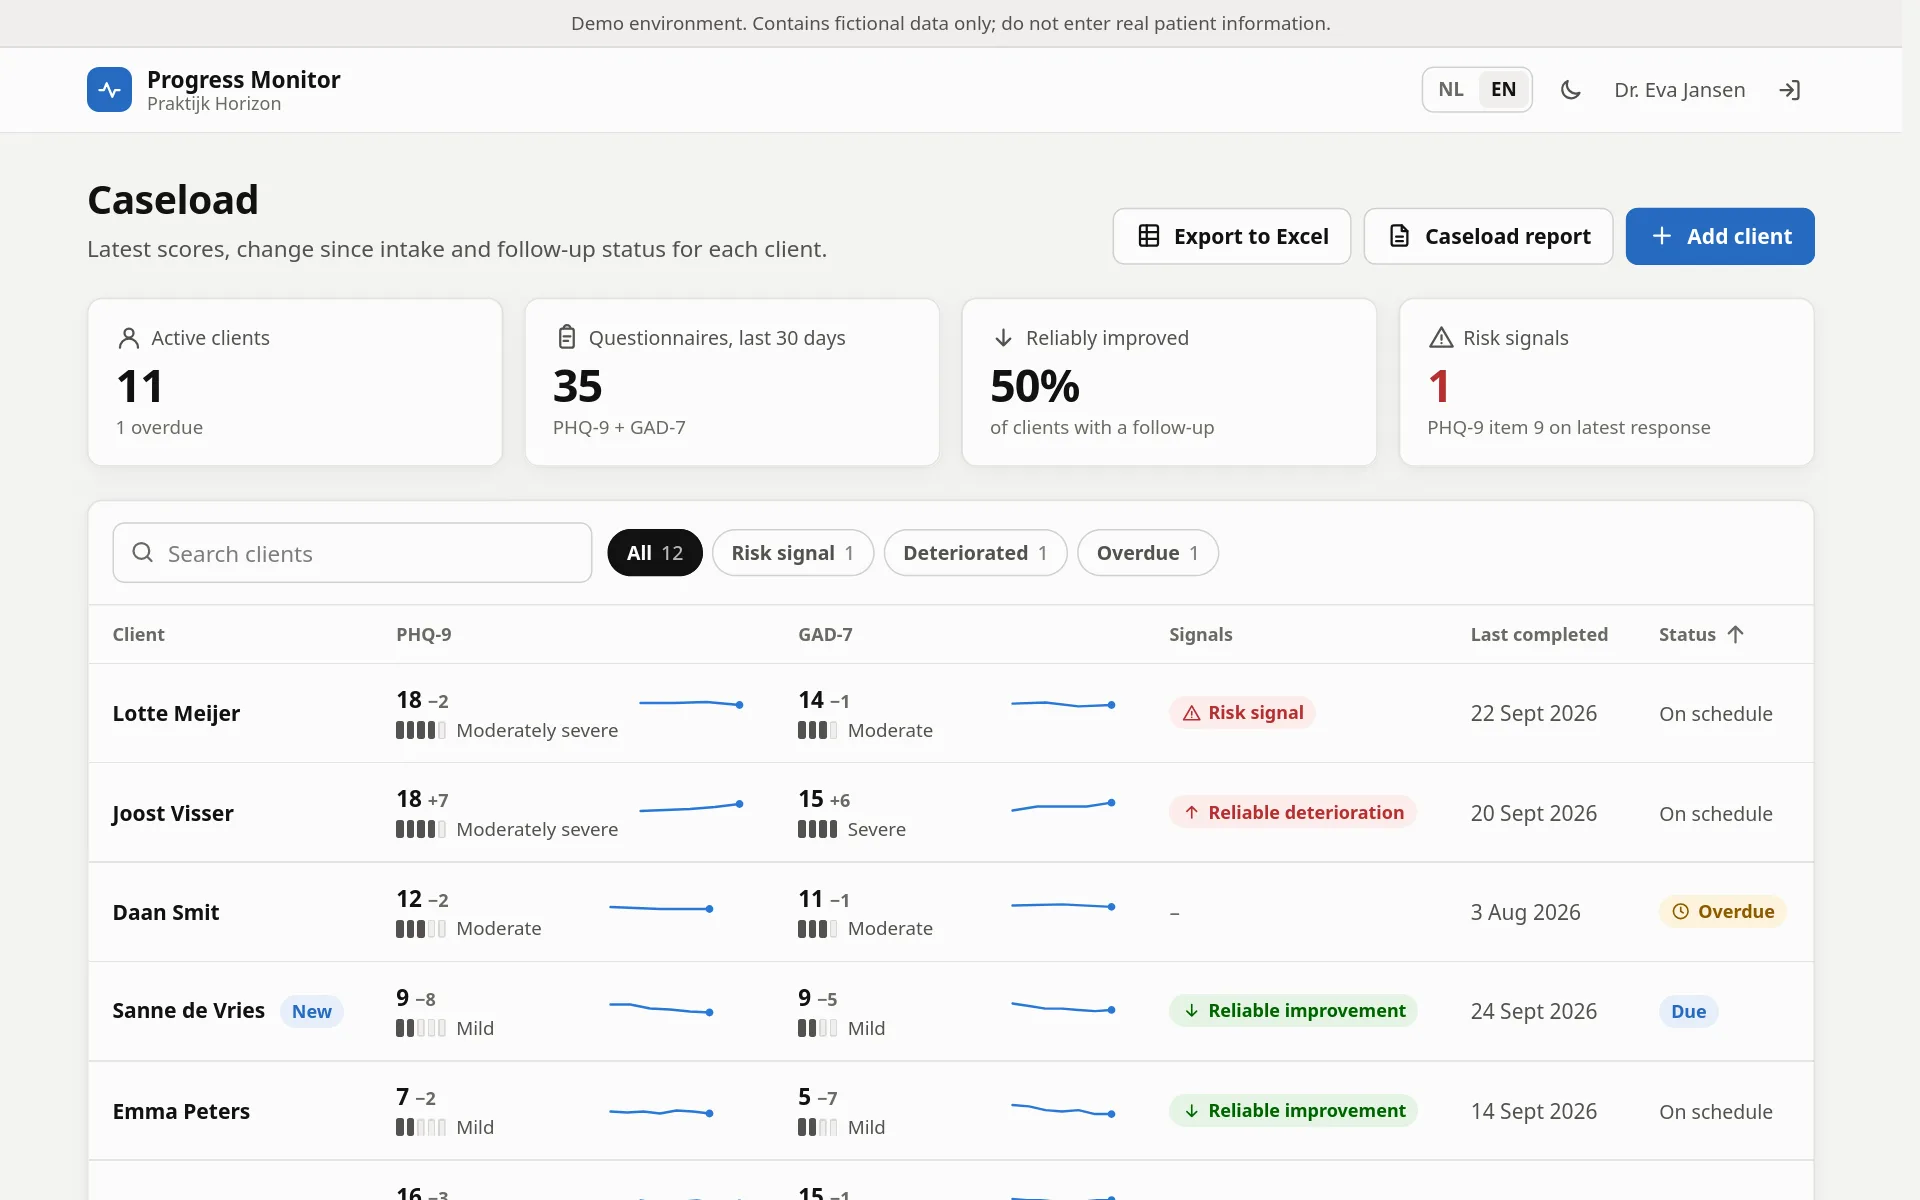
Task: Sort by the Status column header
Action: tap(1700, 634)
